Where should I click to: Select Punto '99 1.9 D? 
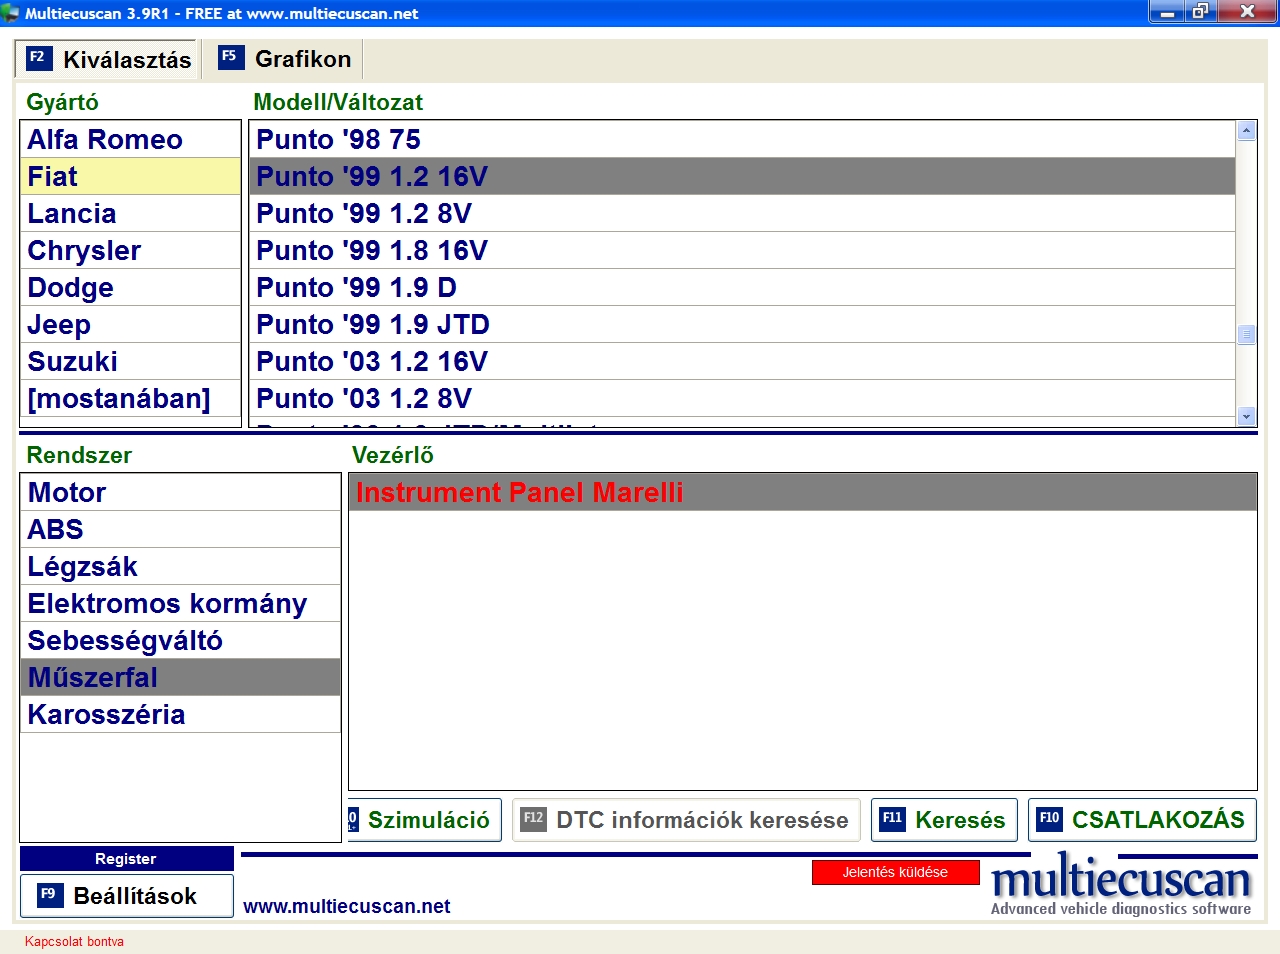[x=742, y=287]
